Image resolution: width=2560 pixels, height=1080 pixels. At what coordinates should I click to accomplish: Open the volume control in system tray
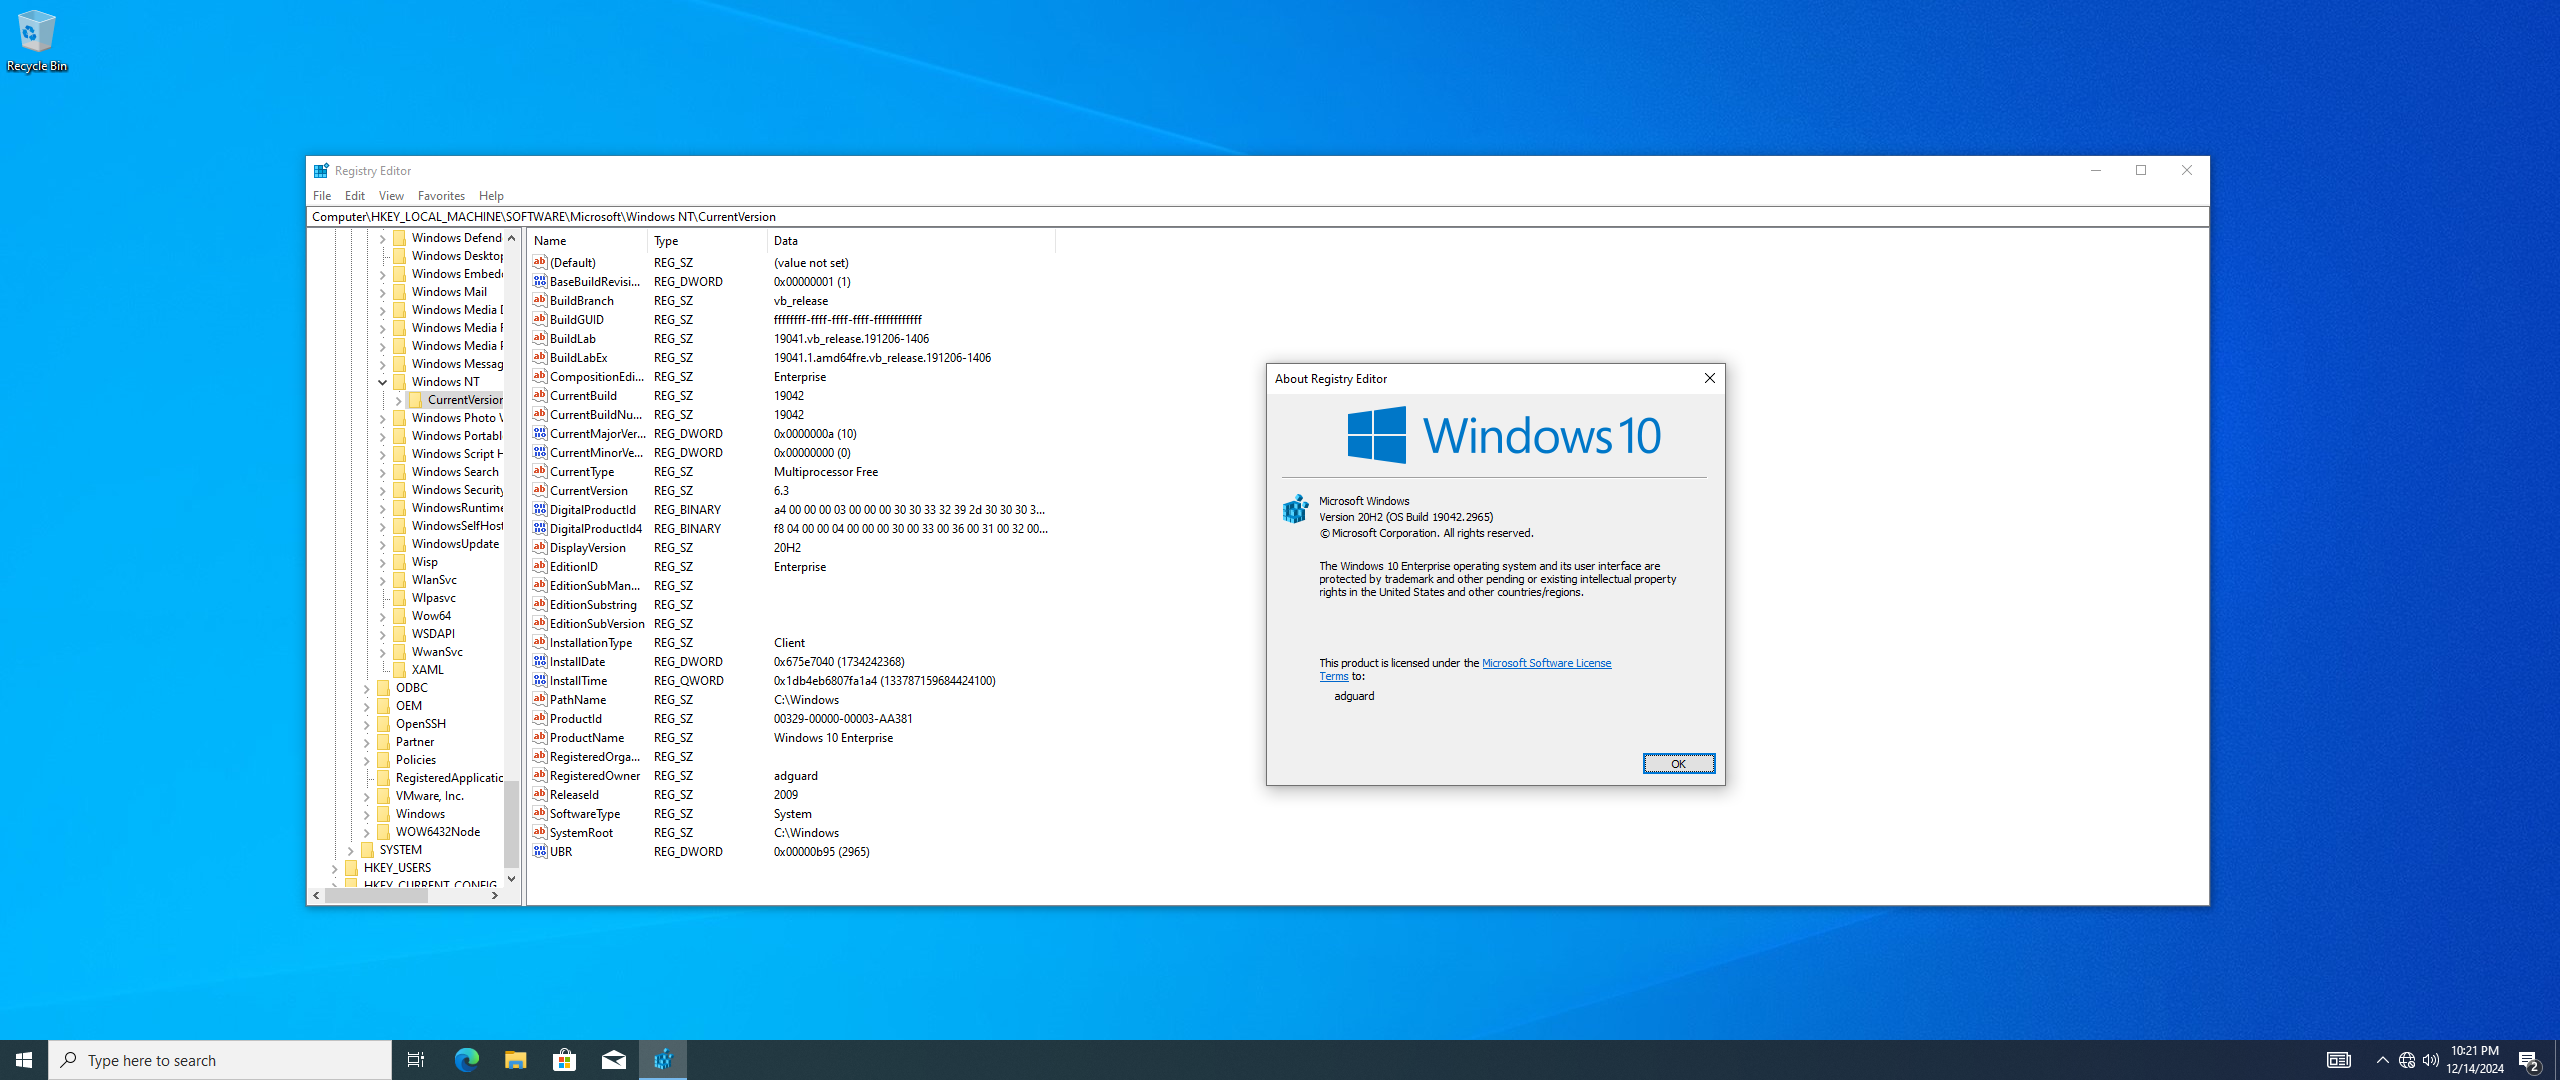pos(2431,1060)
